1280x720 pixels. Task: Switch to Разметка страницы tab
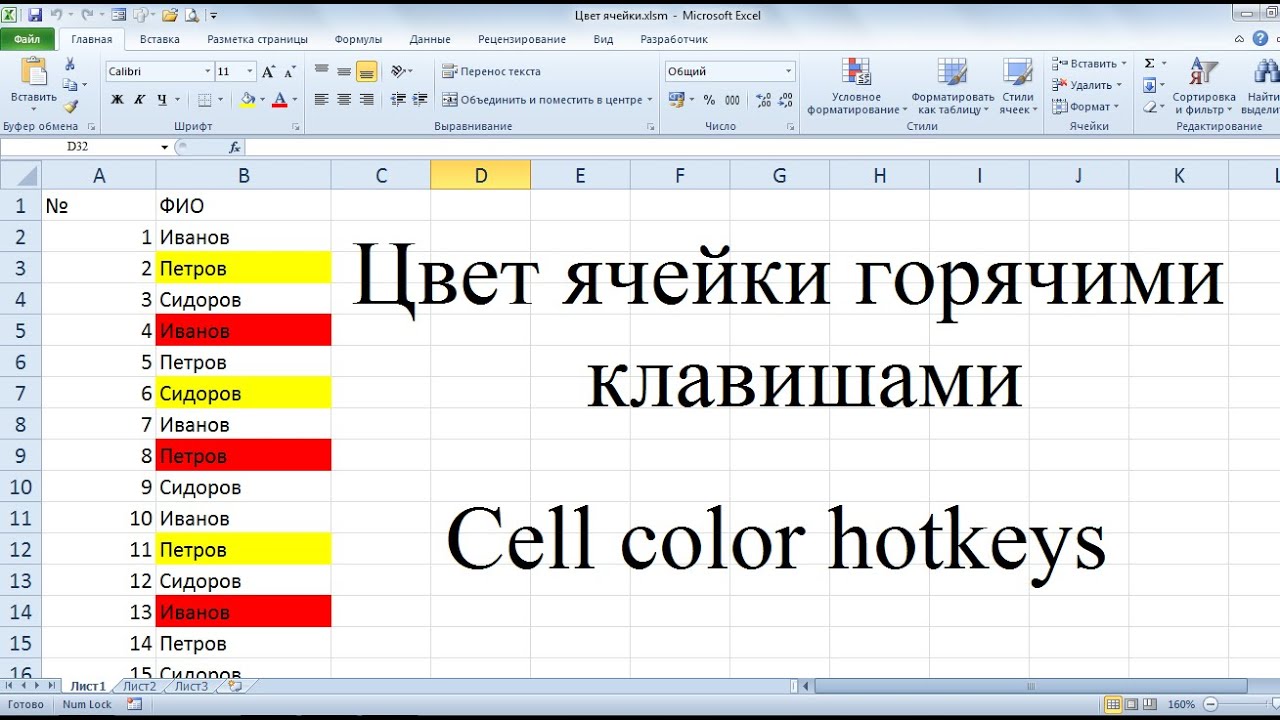pyautogui.click(x=257, y=39)
